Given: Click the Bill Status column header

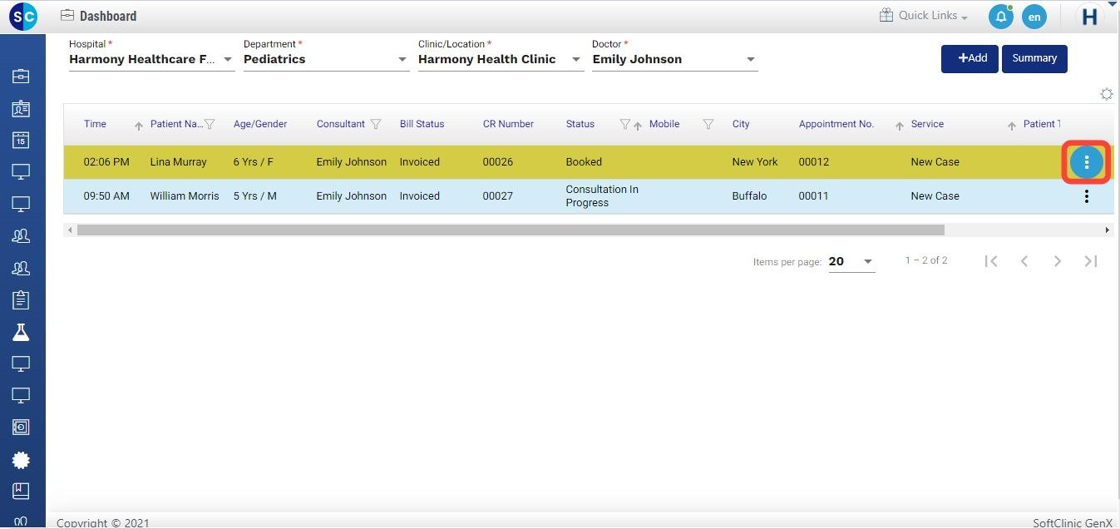Looking at the screenshot, I should (421, 124).
